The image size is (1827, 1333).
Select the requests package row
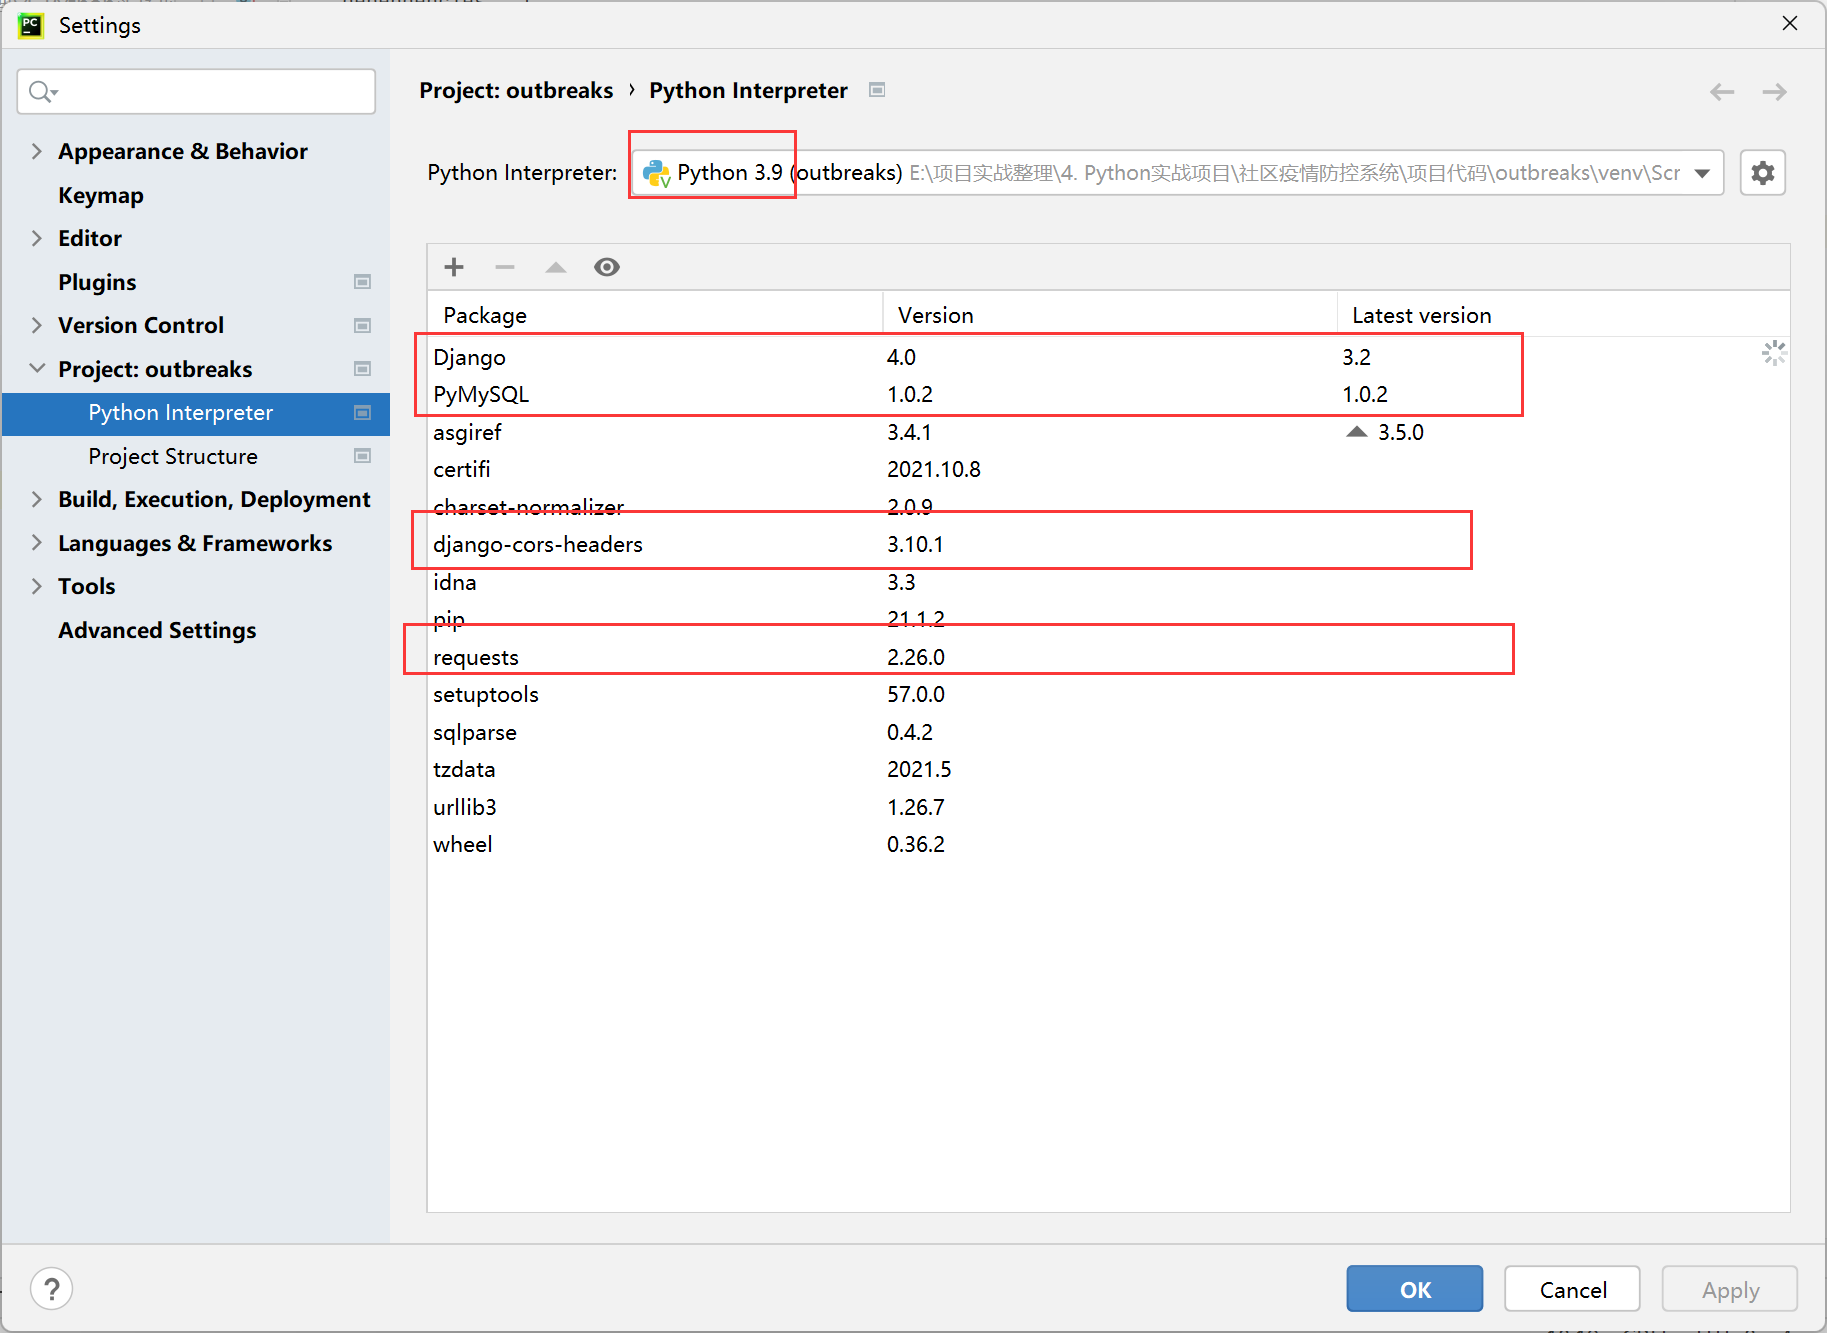pos(1108,657)
